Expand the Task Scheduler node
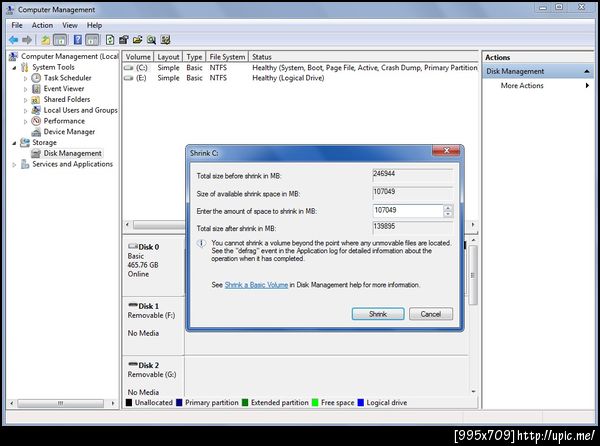 (x=26, y=78)
